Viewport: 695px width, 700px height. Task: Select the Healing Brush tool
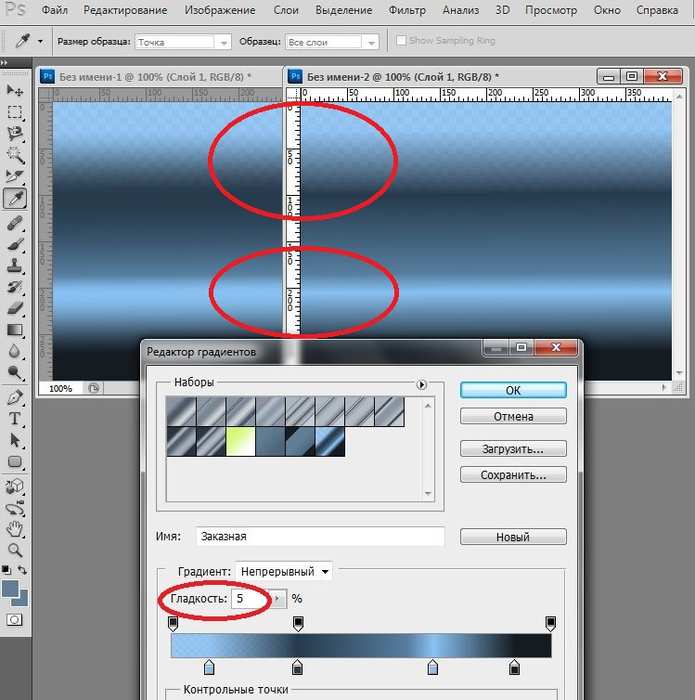click(15, 223)
